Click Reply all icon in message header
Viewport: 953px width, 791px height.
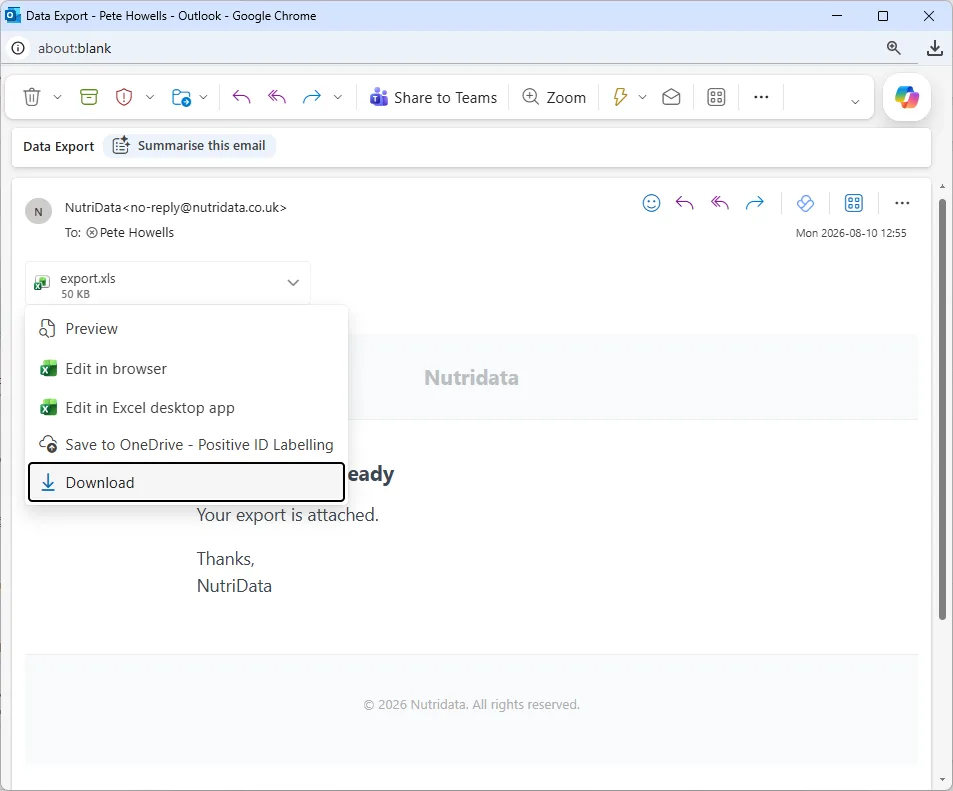point(720,203)
